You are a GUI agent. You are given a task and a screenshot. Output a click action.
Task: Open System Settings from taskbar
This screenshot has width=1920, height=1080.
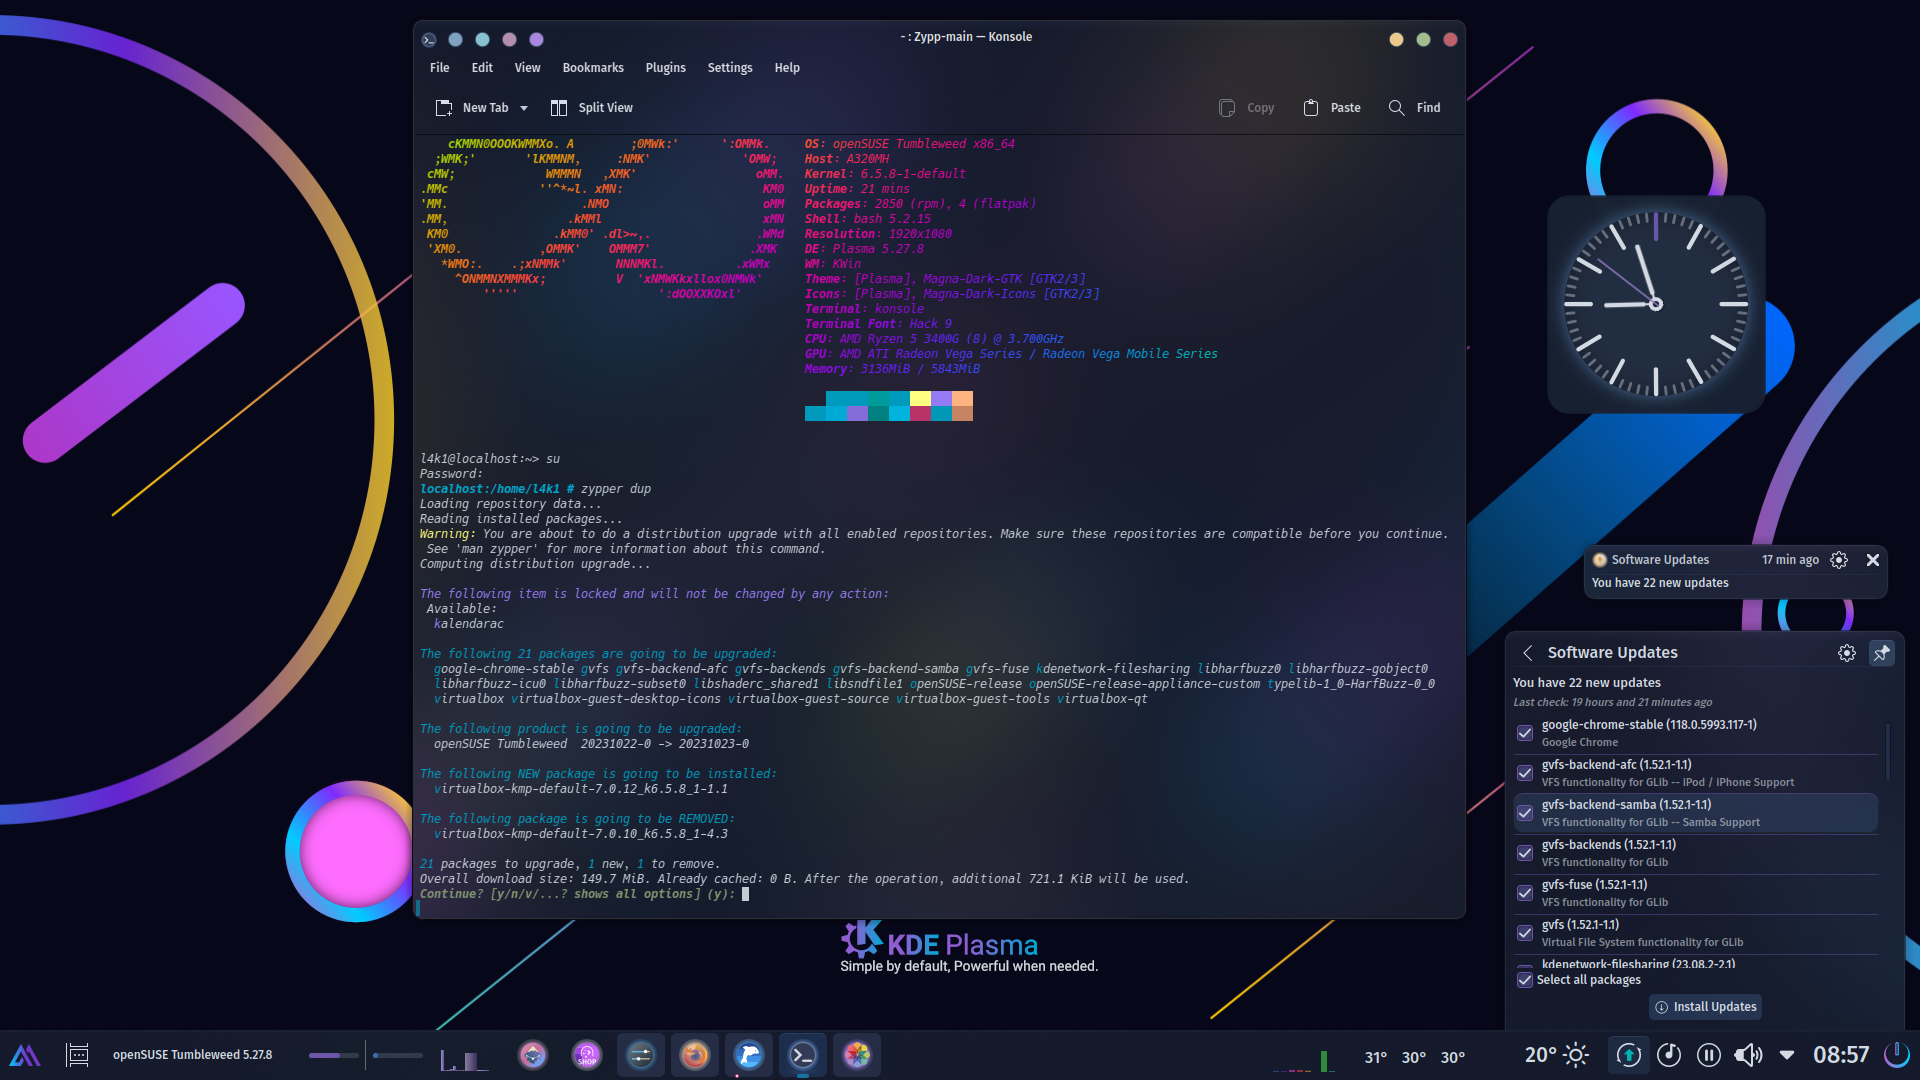click(641, 1055)
